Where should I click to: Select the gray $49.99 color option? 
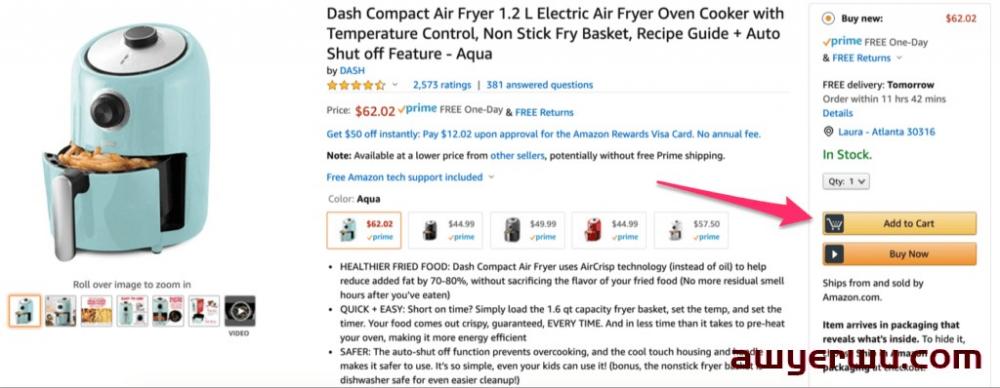(x=527, y=230)
